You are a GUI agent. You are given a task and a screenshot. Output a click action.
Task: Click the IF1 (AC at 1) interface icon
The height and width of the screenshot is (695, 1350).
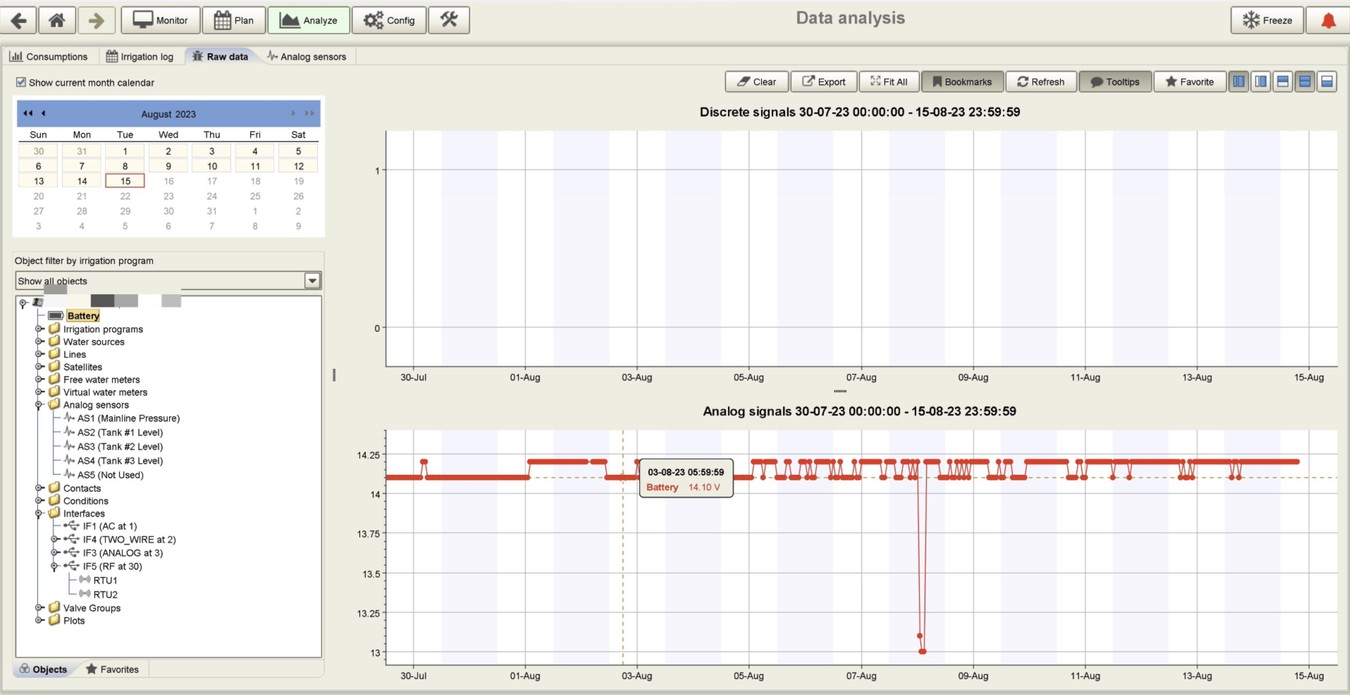coord(72,526)
